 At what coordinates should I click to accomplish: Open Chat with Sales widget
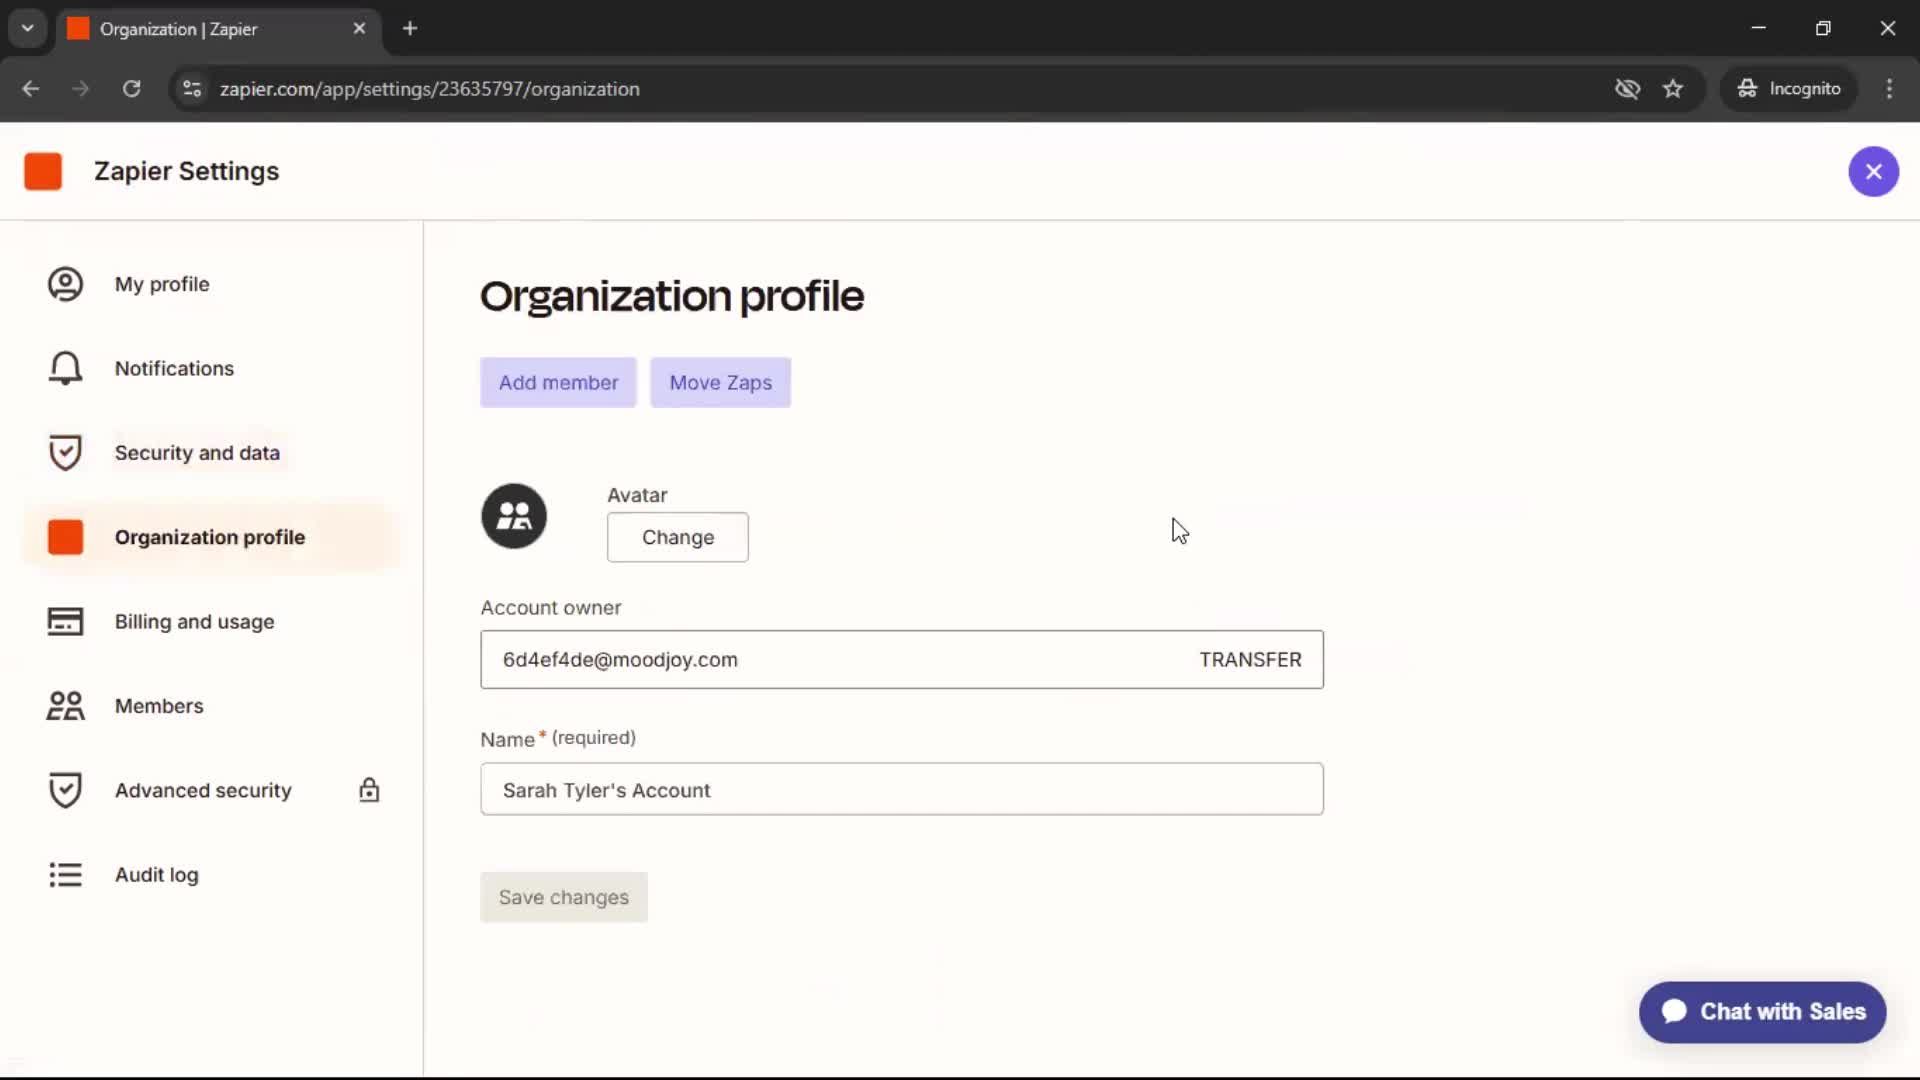click(1762, 1012)
